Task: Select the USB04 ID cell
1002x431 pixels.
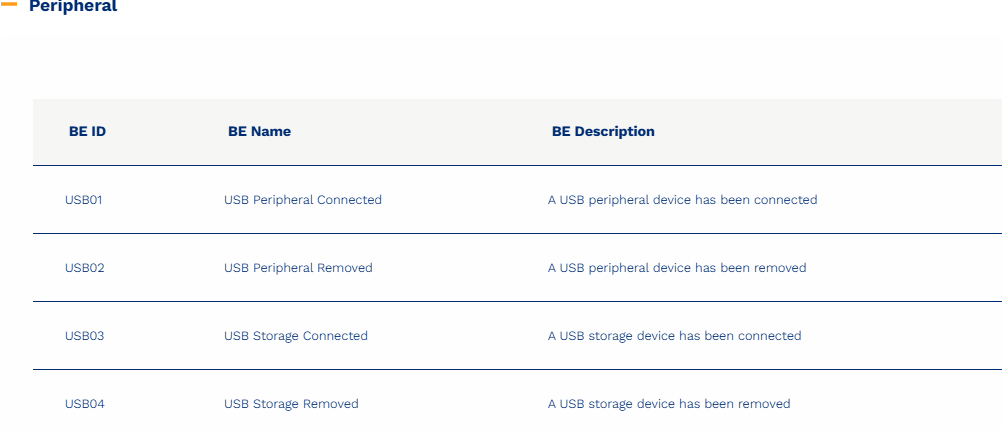Action: pos(84,404)
